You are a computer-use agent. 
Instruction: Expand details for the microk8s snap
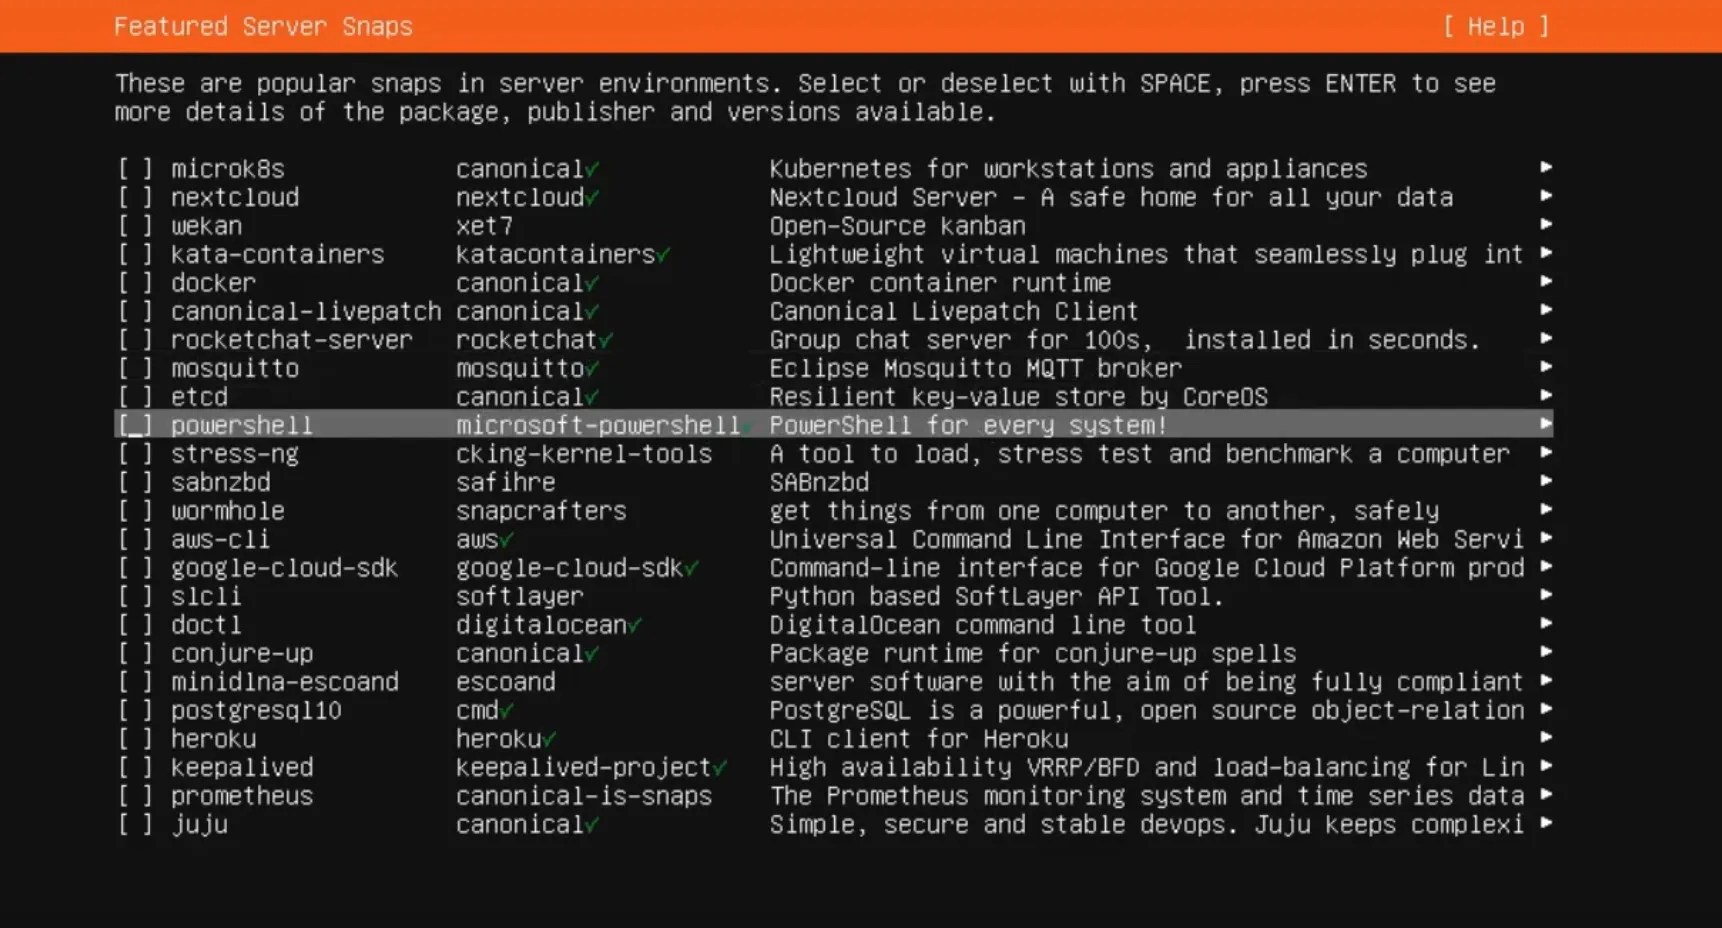[x=1545, y=167]
